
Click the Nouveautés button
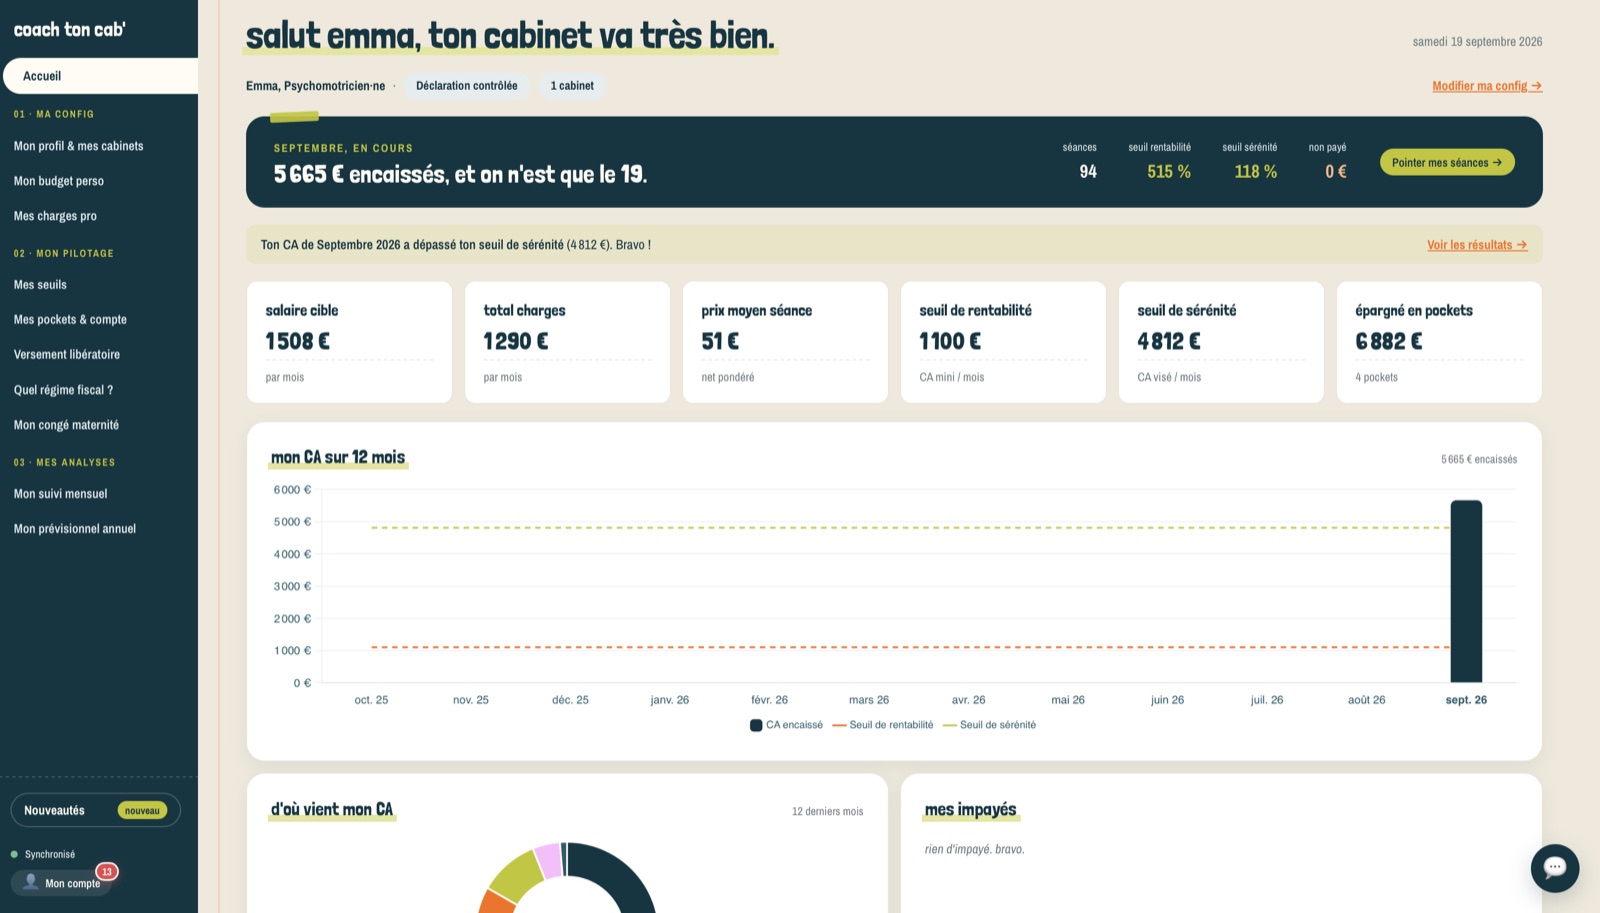coord(96,810)
